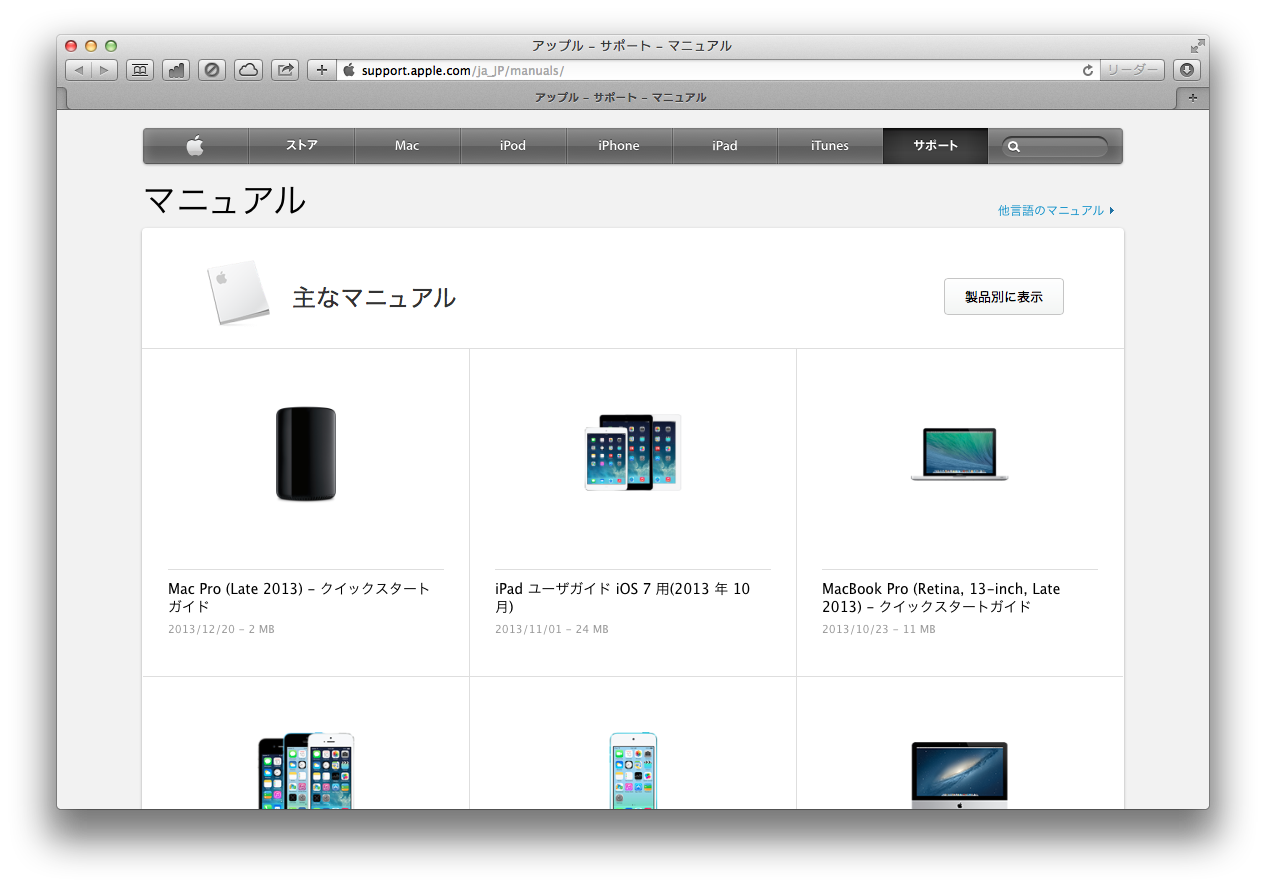Viewport: 1266px width, 888px height.
Task: Open a new tab with plus icon
Action: pos(1192,97)
